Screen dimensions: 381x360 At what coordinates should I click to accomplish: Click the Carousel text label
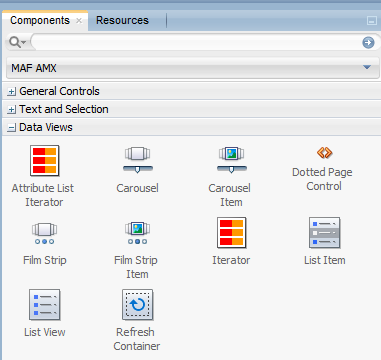138,188
